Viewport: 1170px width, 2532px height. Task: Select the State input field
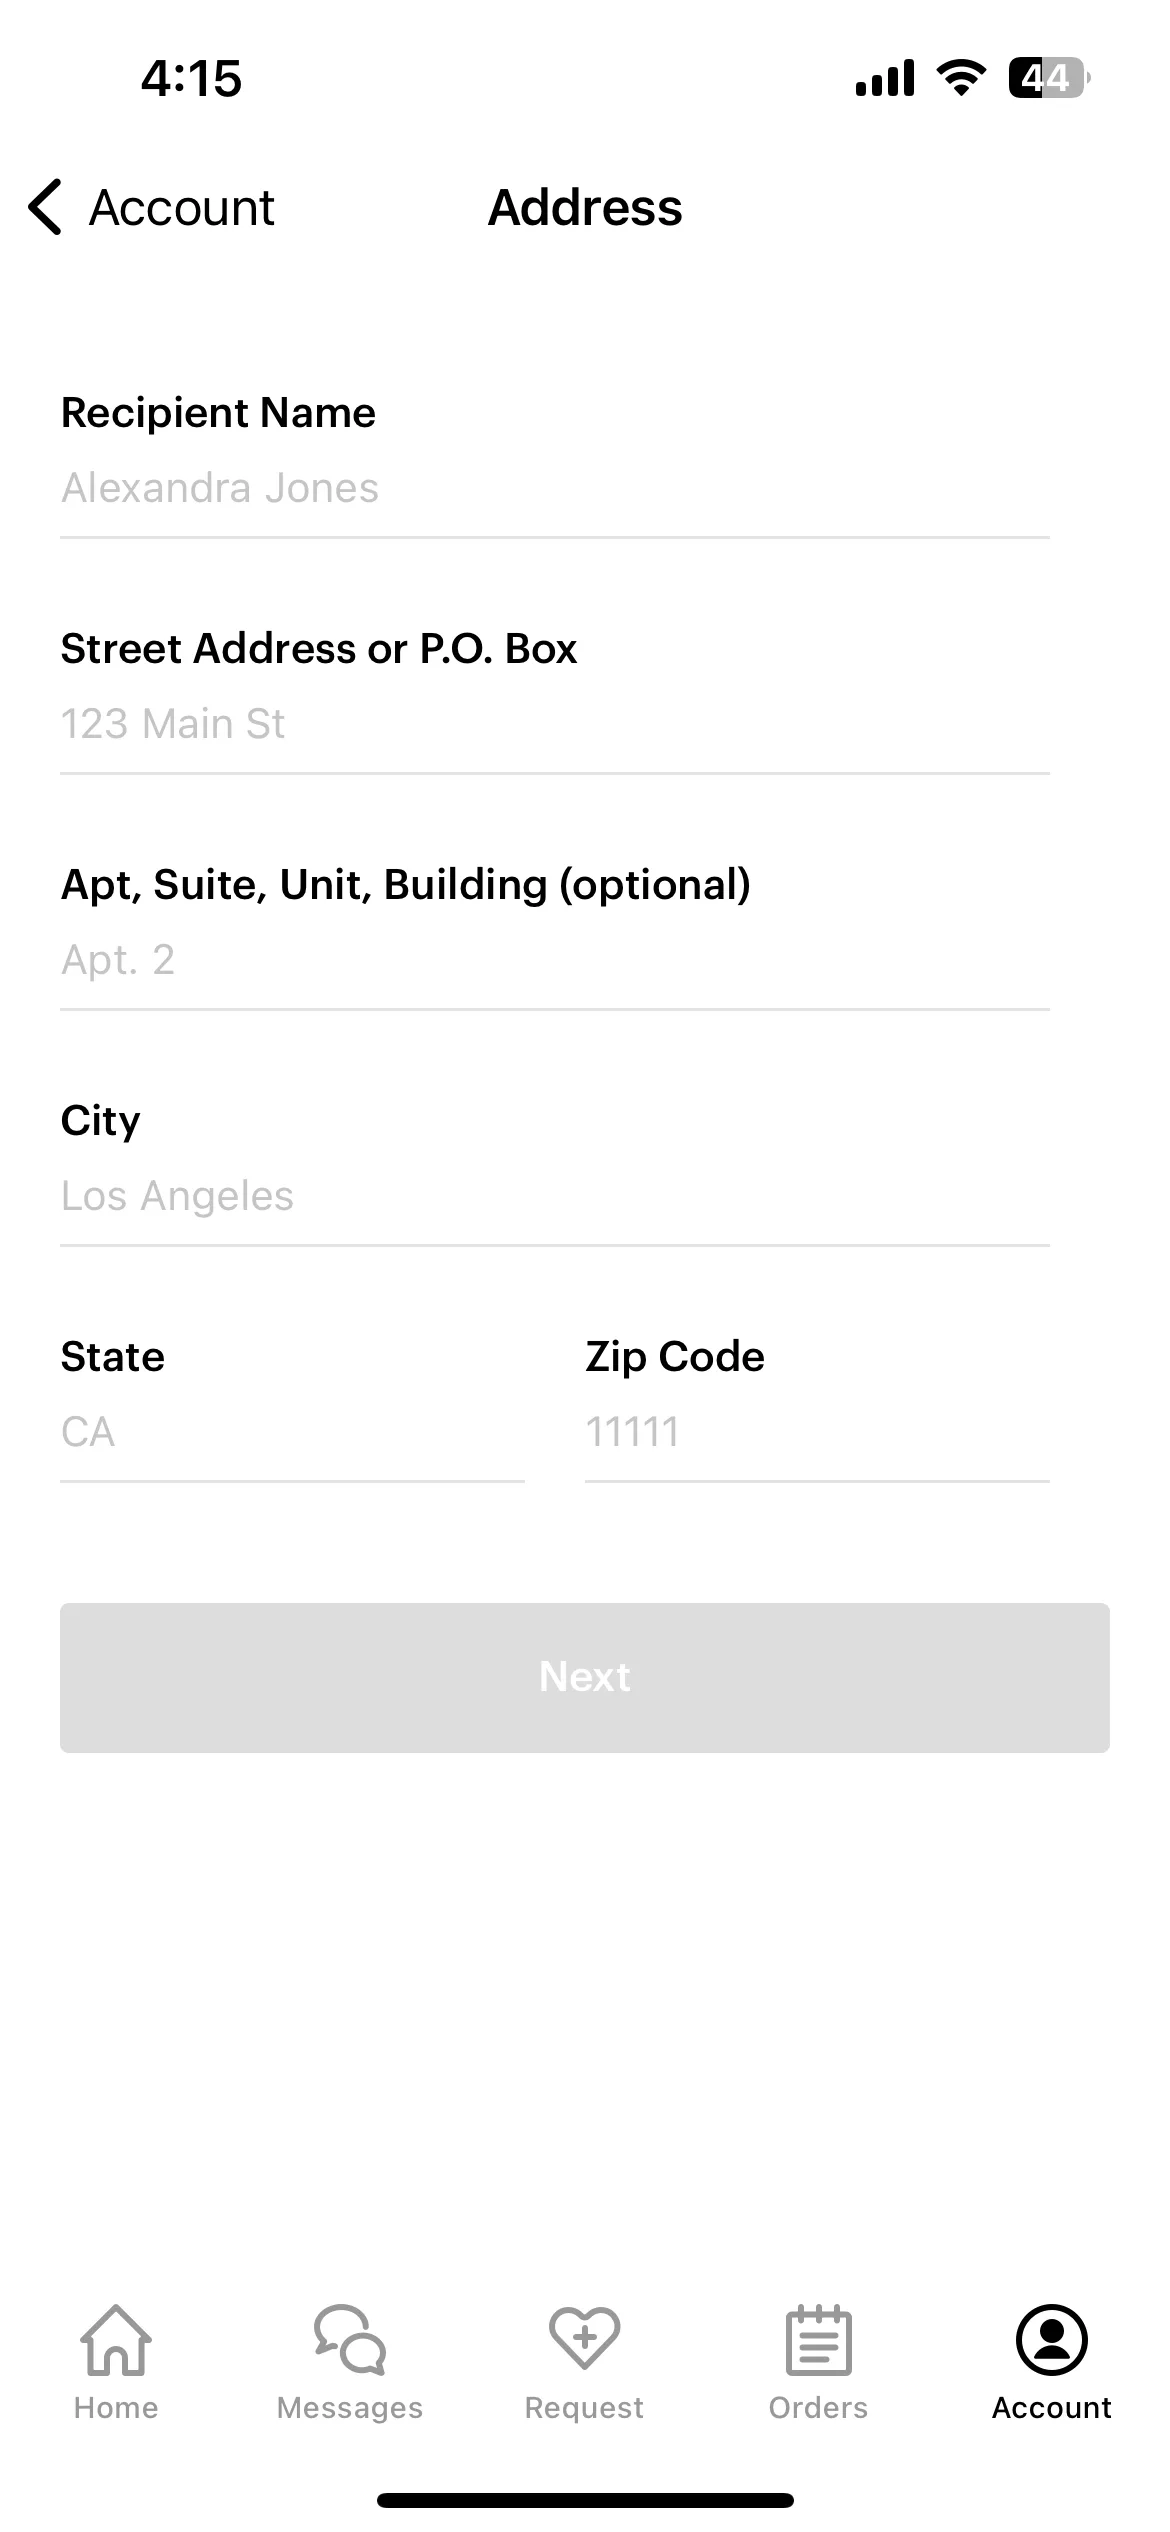point(292,1433)
